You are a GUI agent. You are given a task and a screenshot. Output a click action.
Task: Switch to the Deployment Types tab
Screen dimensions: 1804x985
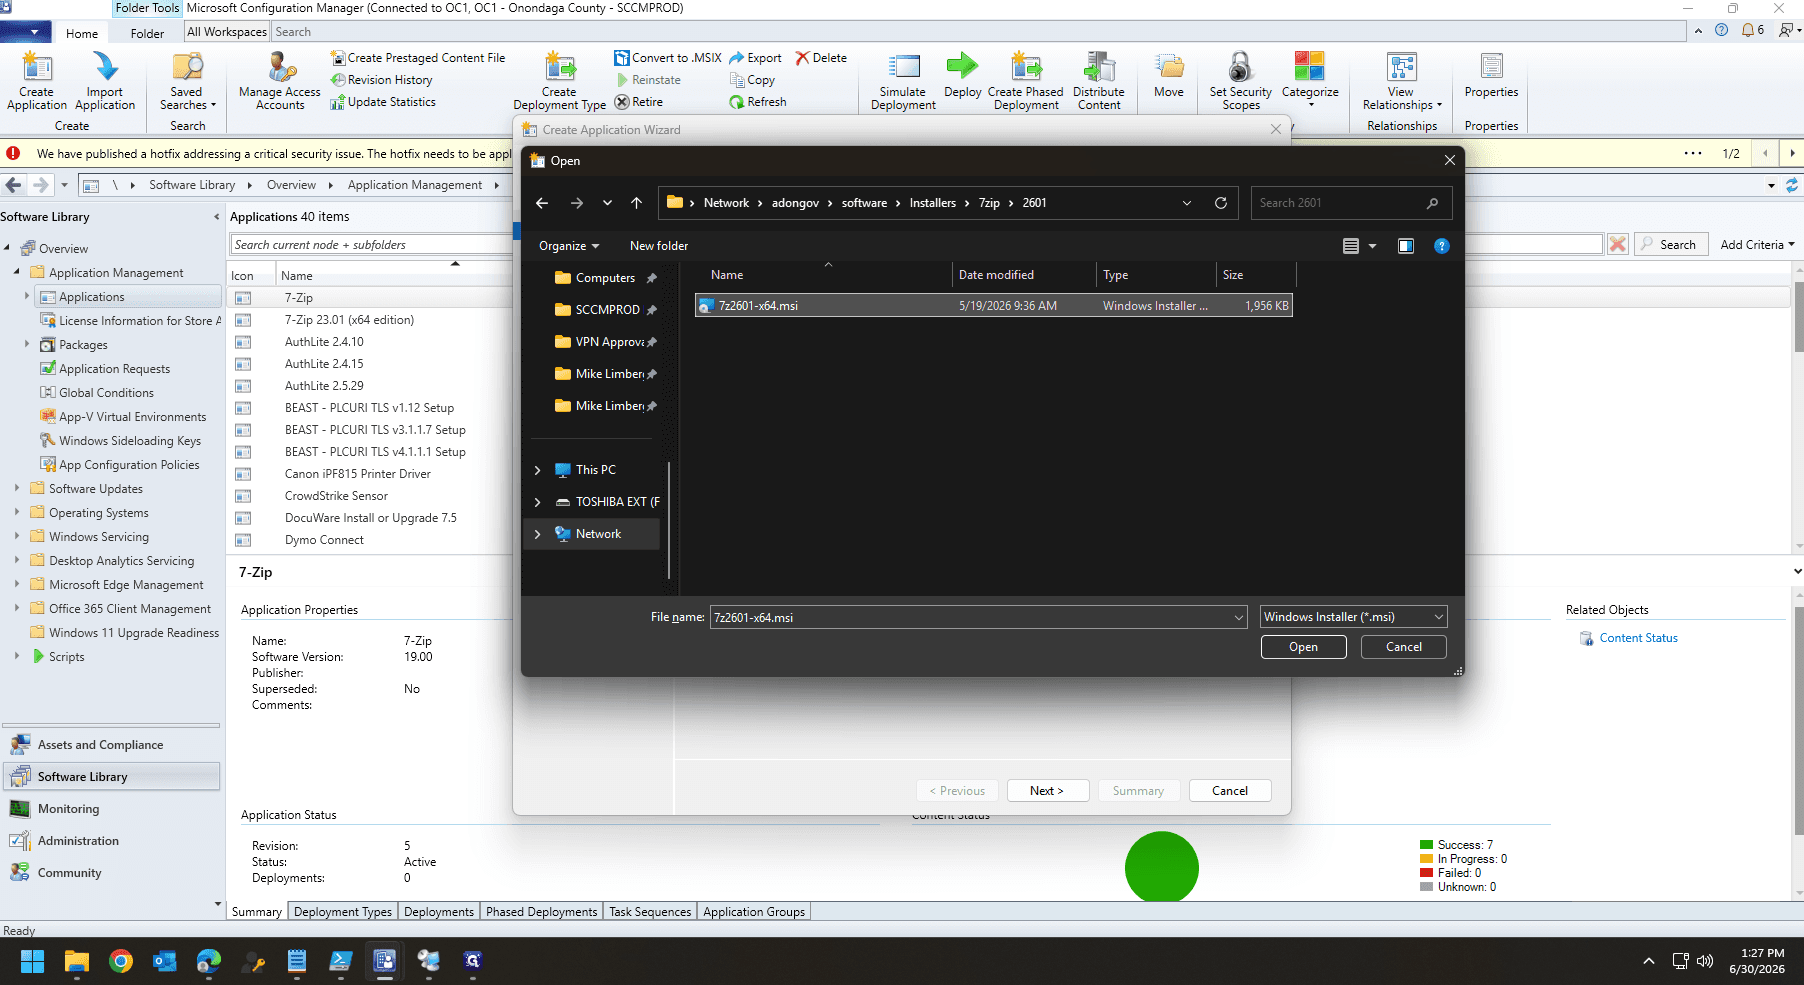[343, 912]
